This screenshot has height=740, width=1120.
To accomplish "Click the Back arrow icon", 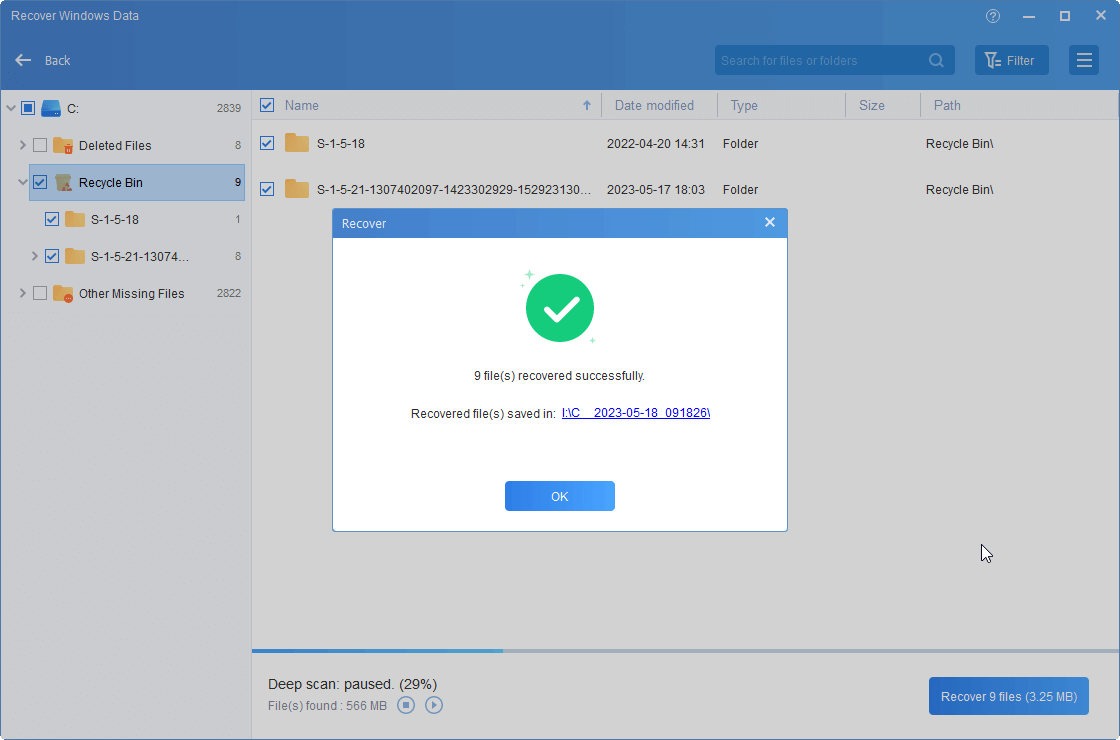I will tap(23, 60).
